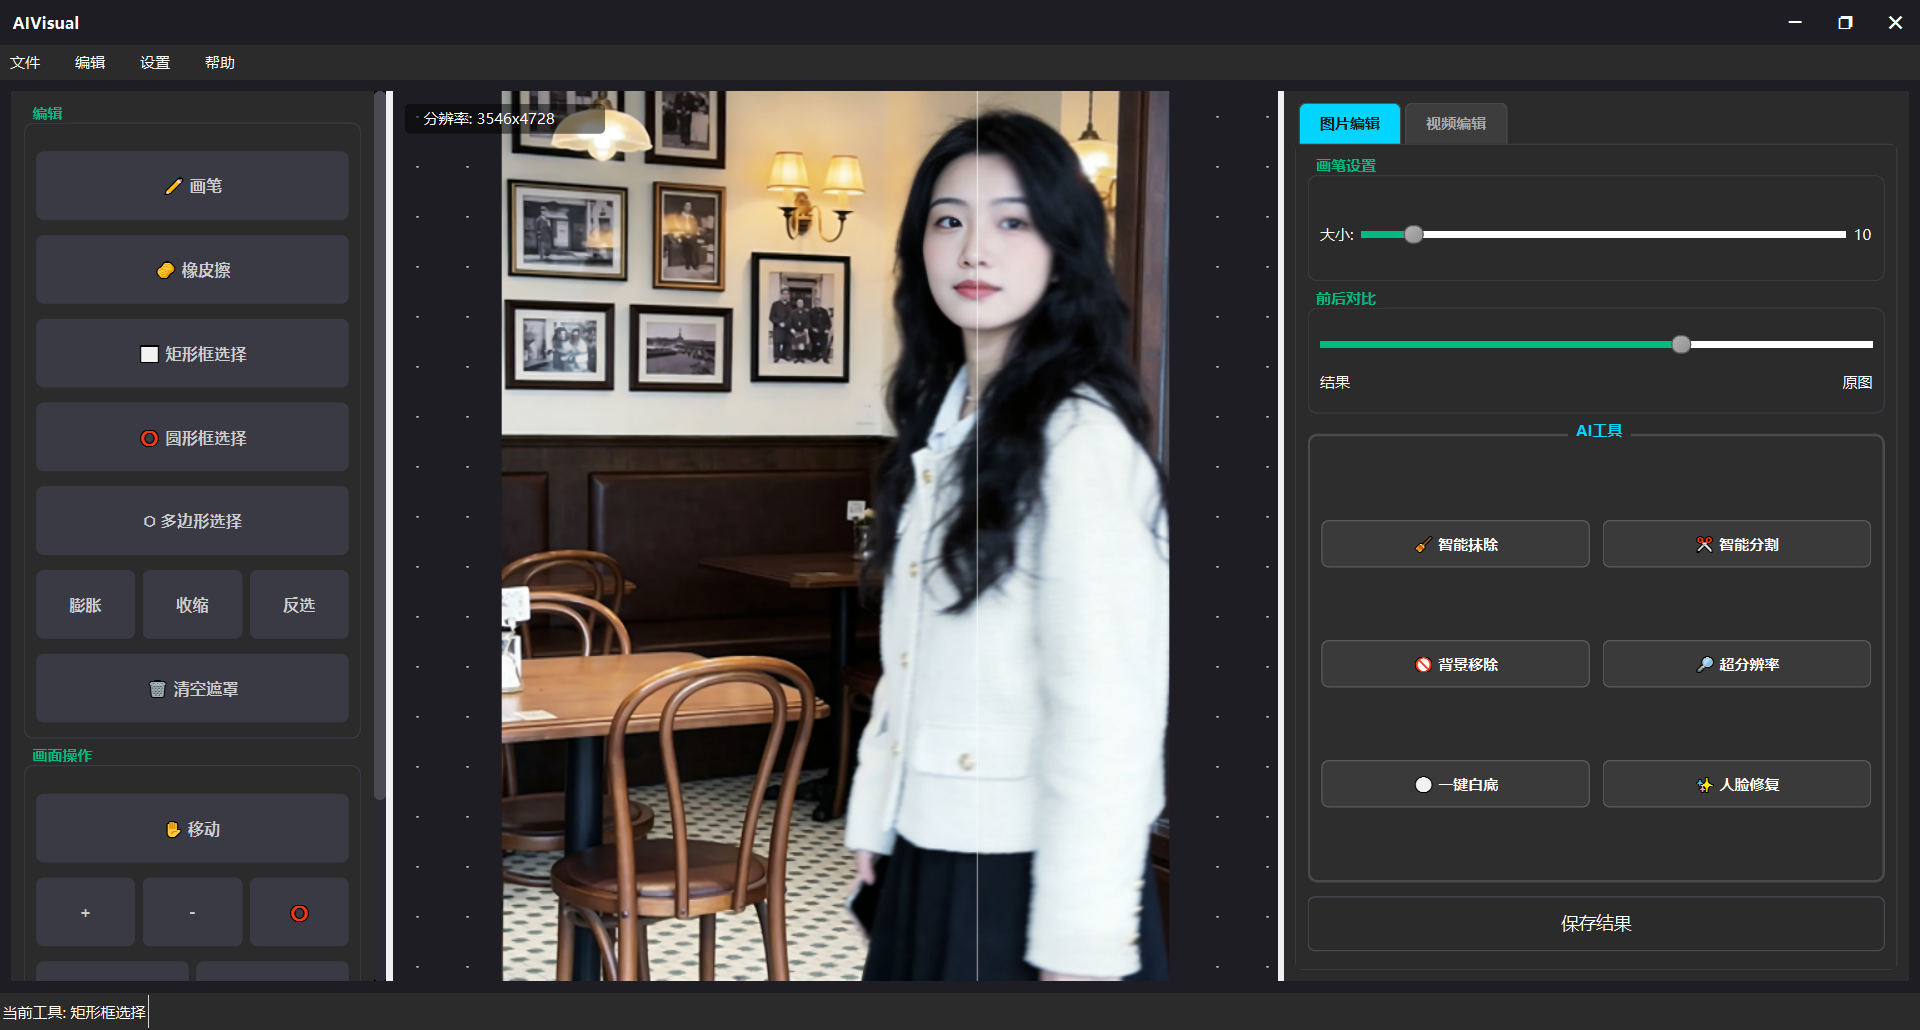Apply 一键白底 white background
1920x1030 pixels.
[1454, 784]
